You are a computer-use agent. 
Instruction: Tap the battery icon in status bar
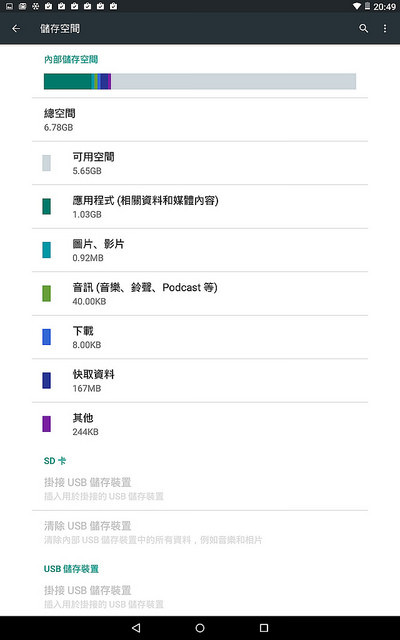367,6
